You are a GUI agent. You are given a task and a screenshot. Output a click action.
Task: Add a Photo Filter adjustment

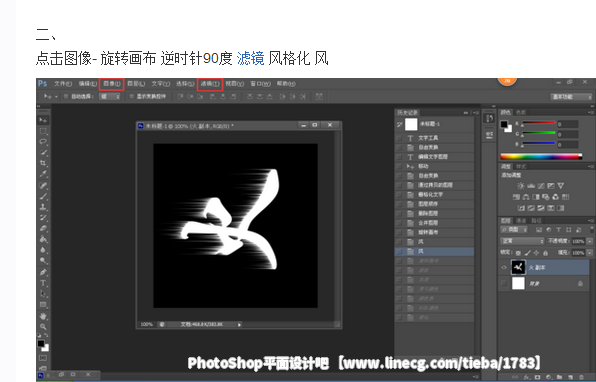[x=546, y=197]
